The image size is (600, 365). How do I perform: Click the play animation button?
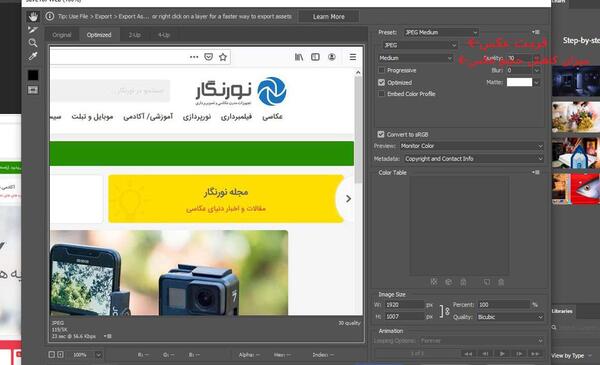point(502,354)
